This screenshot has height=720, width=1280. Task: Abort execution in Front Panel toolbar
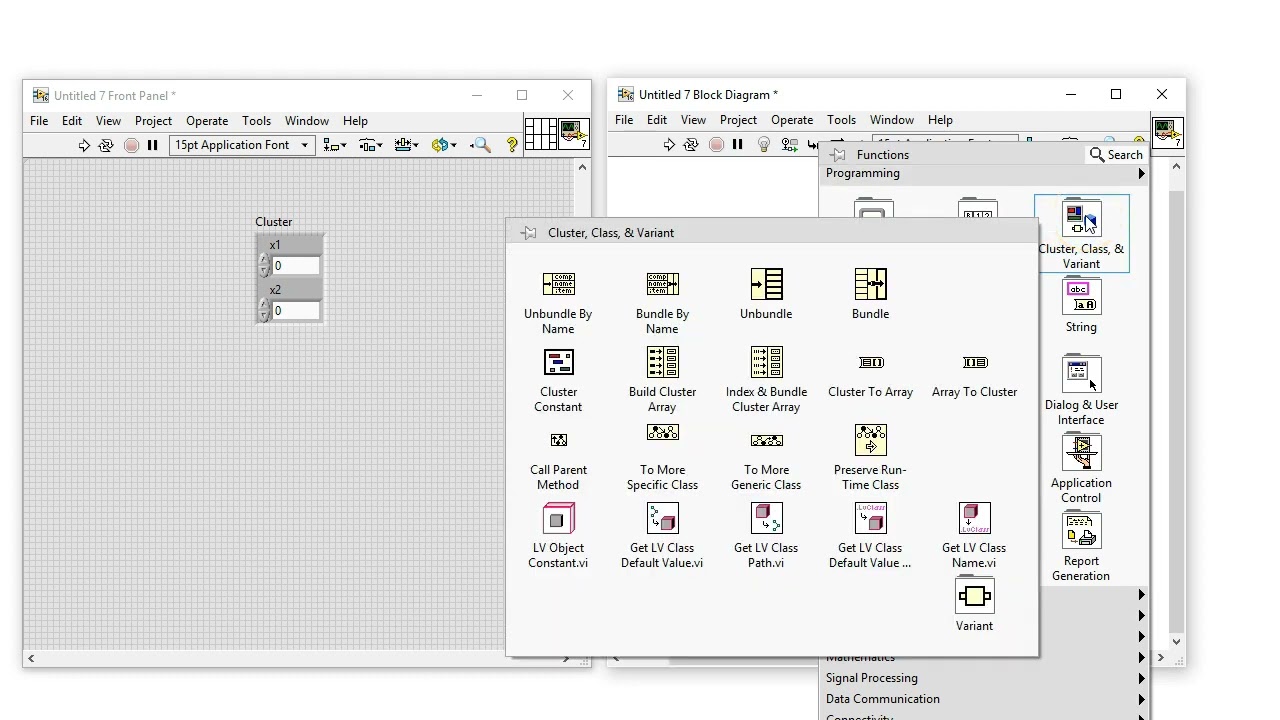coord(131,145)
